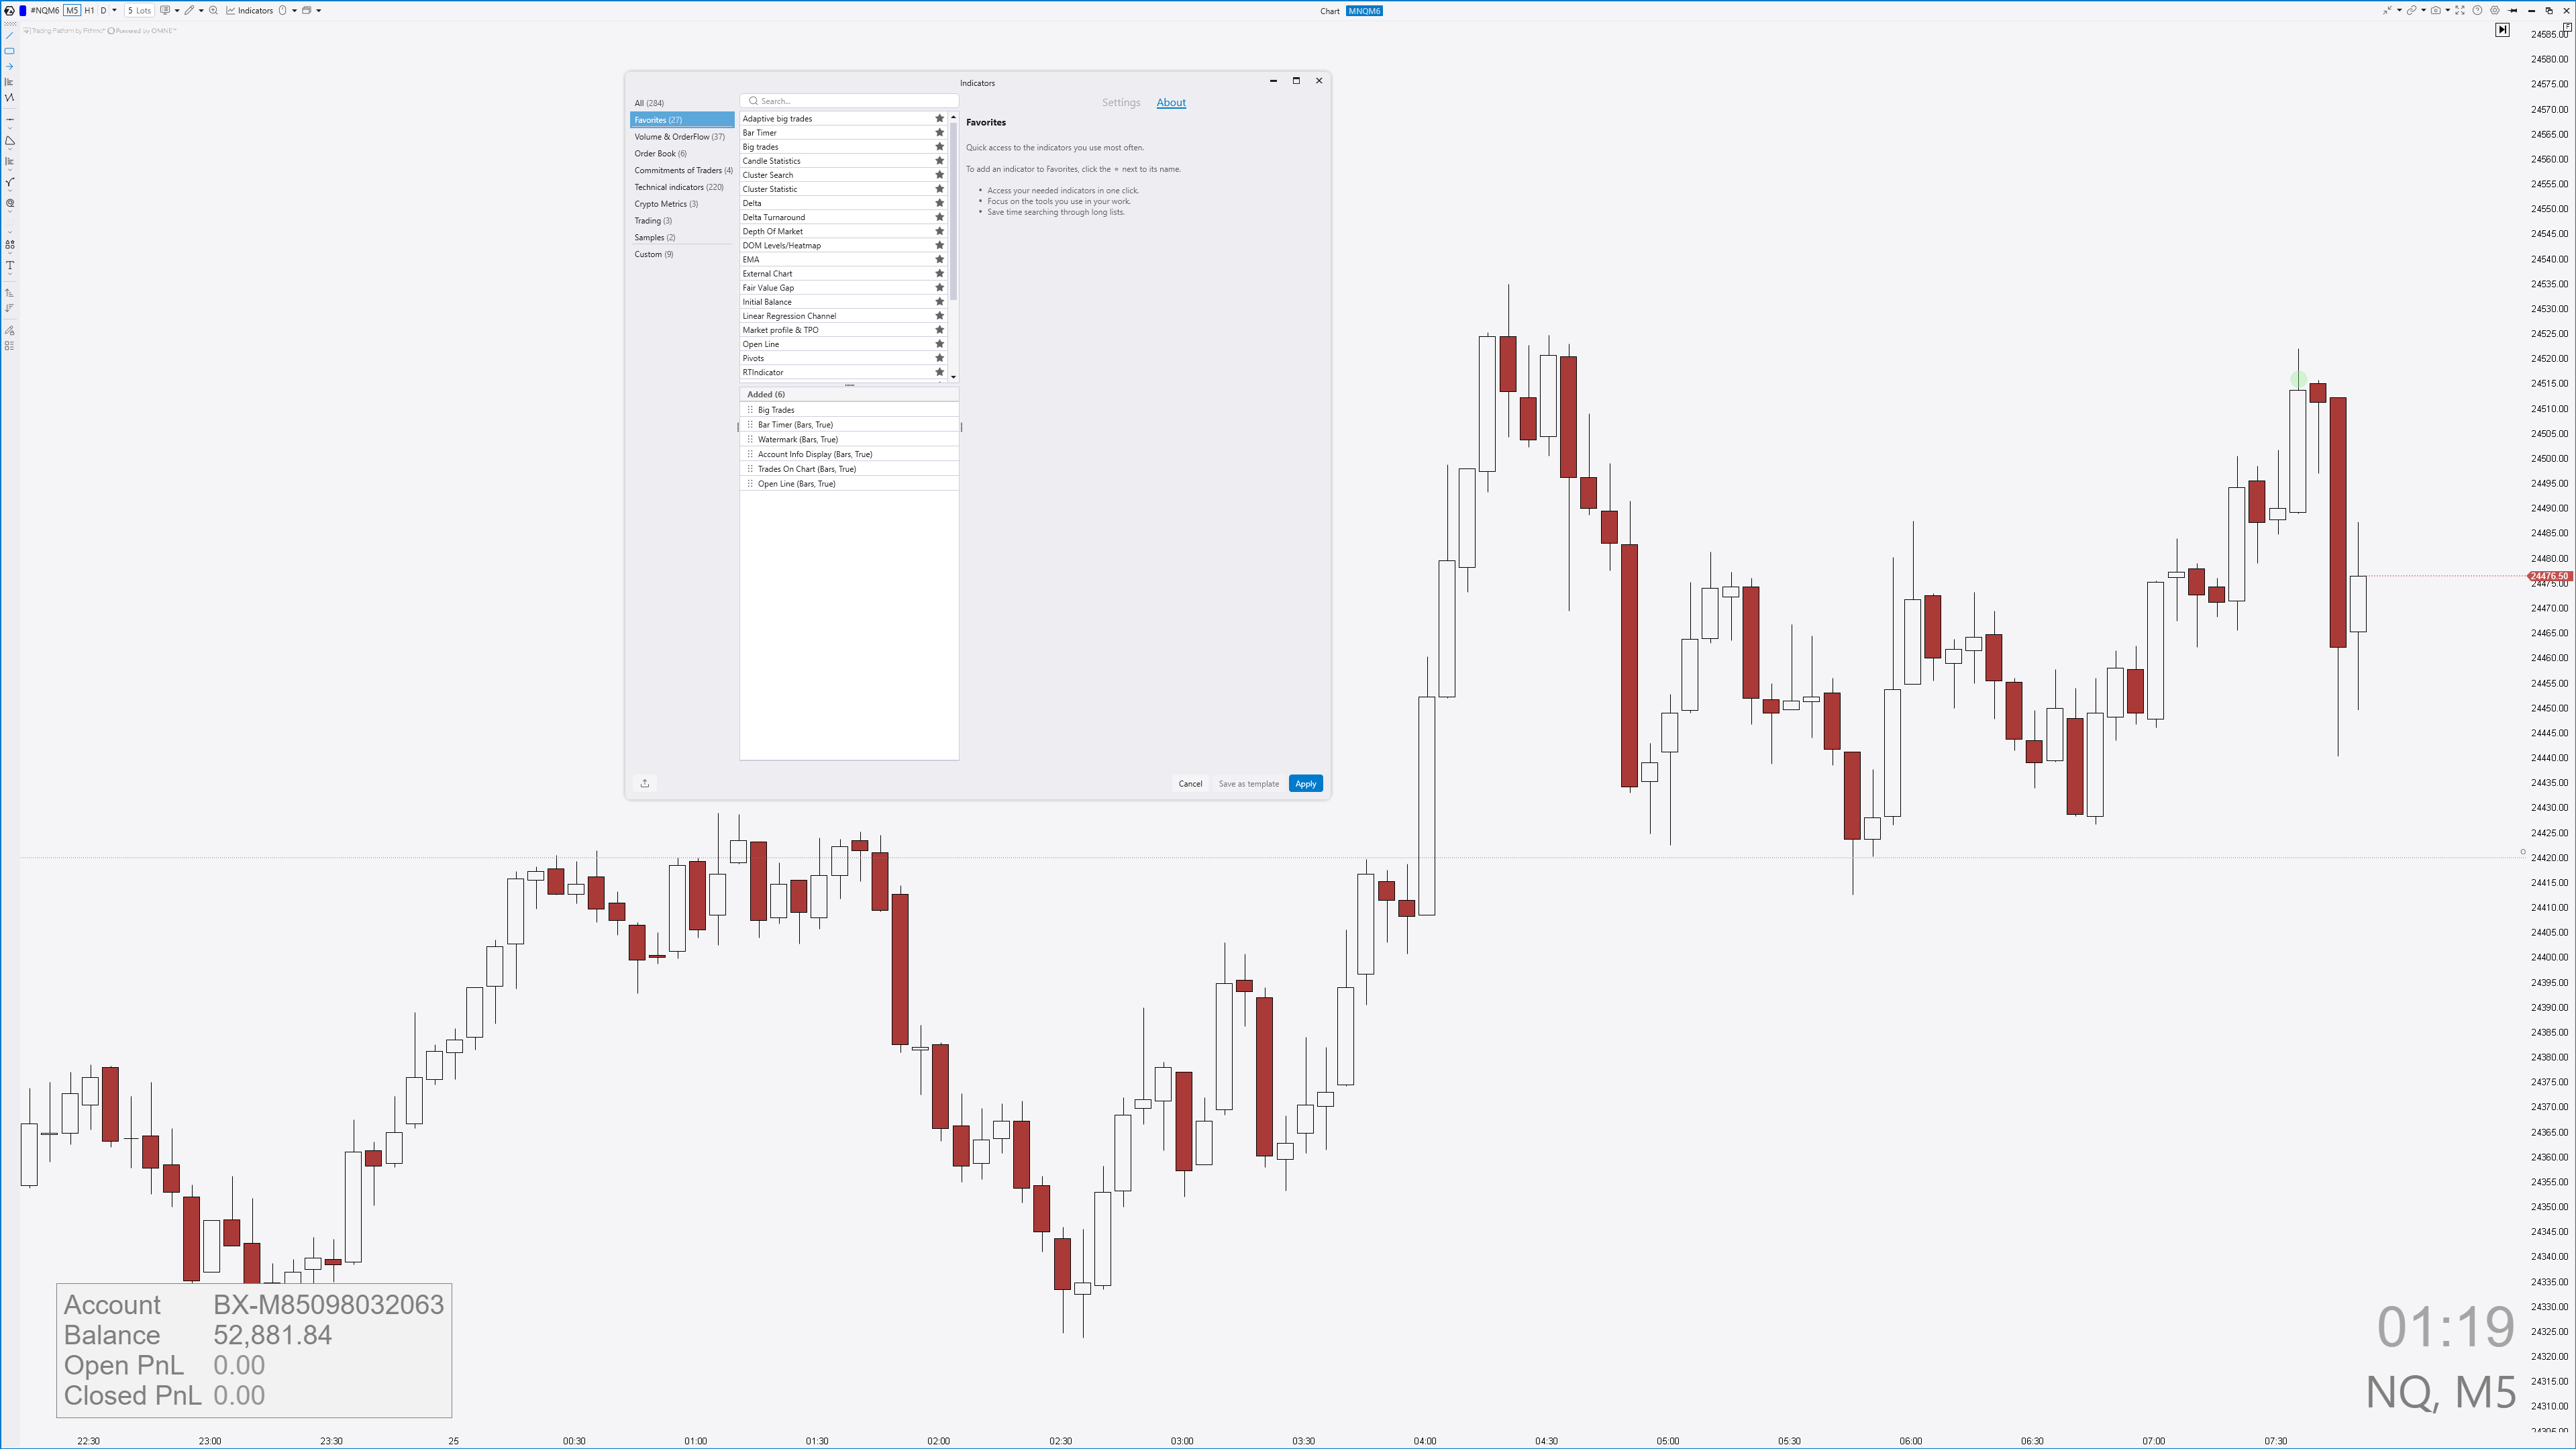Unfavorite Adaptive big trades star
This screenshot has height=1449, width=2576.
(939, 118)
